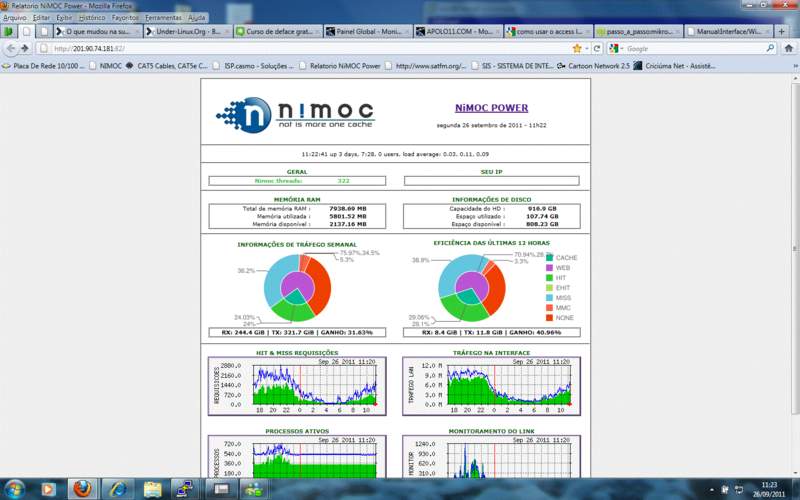800x500 pixels.
Task: Open the Windows Start orb
Action: 13,489
